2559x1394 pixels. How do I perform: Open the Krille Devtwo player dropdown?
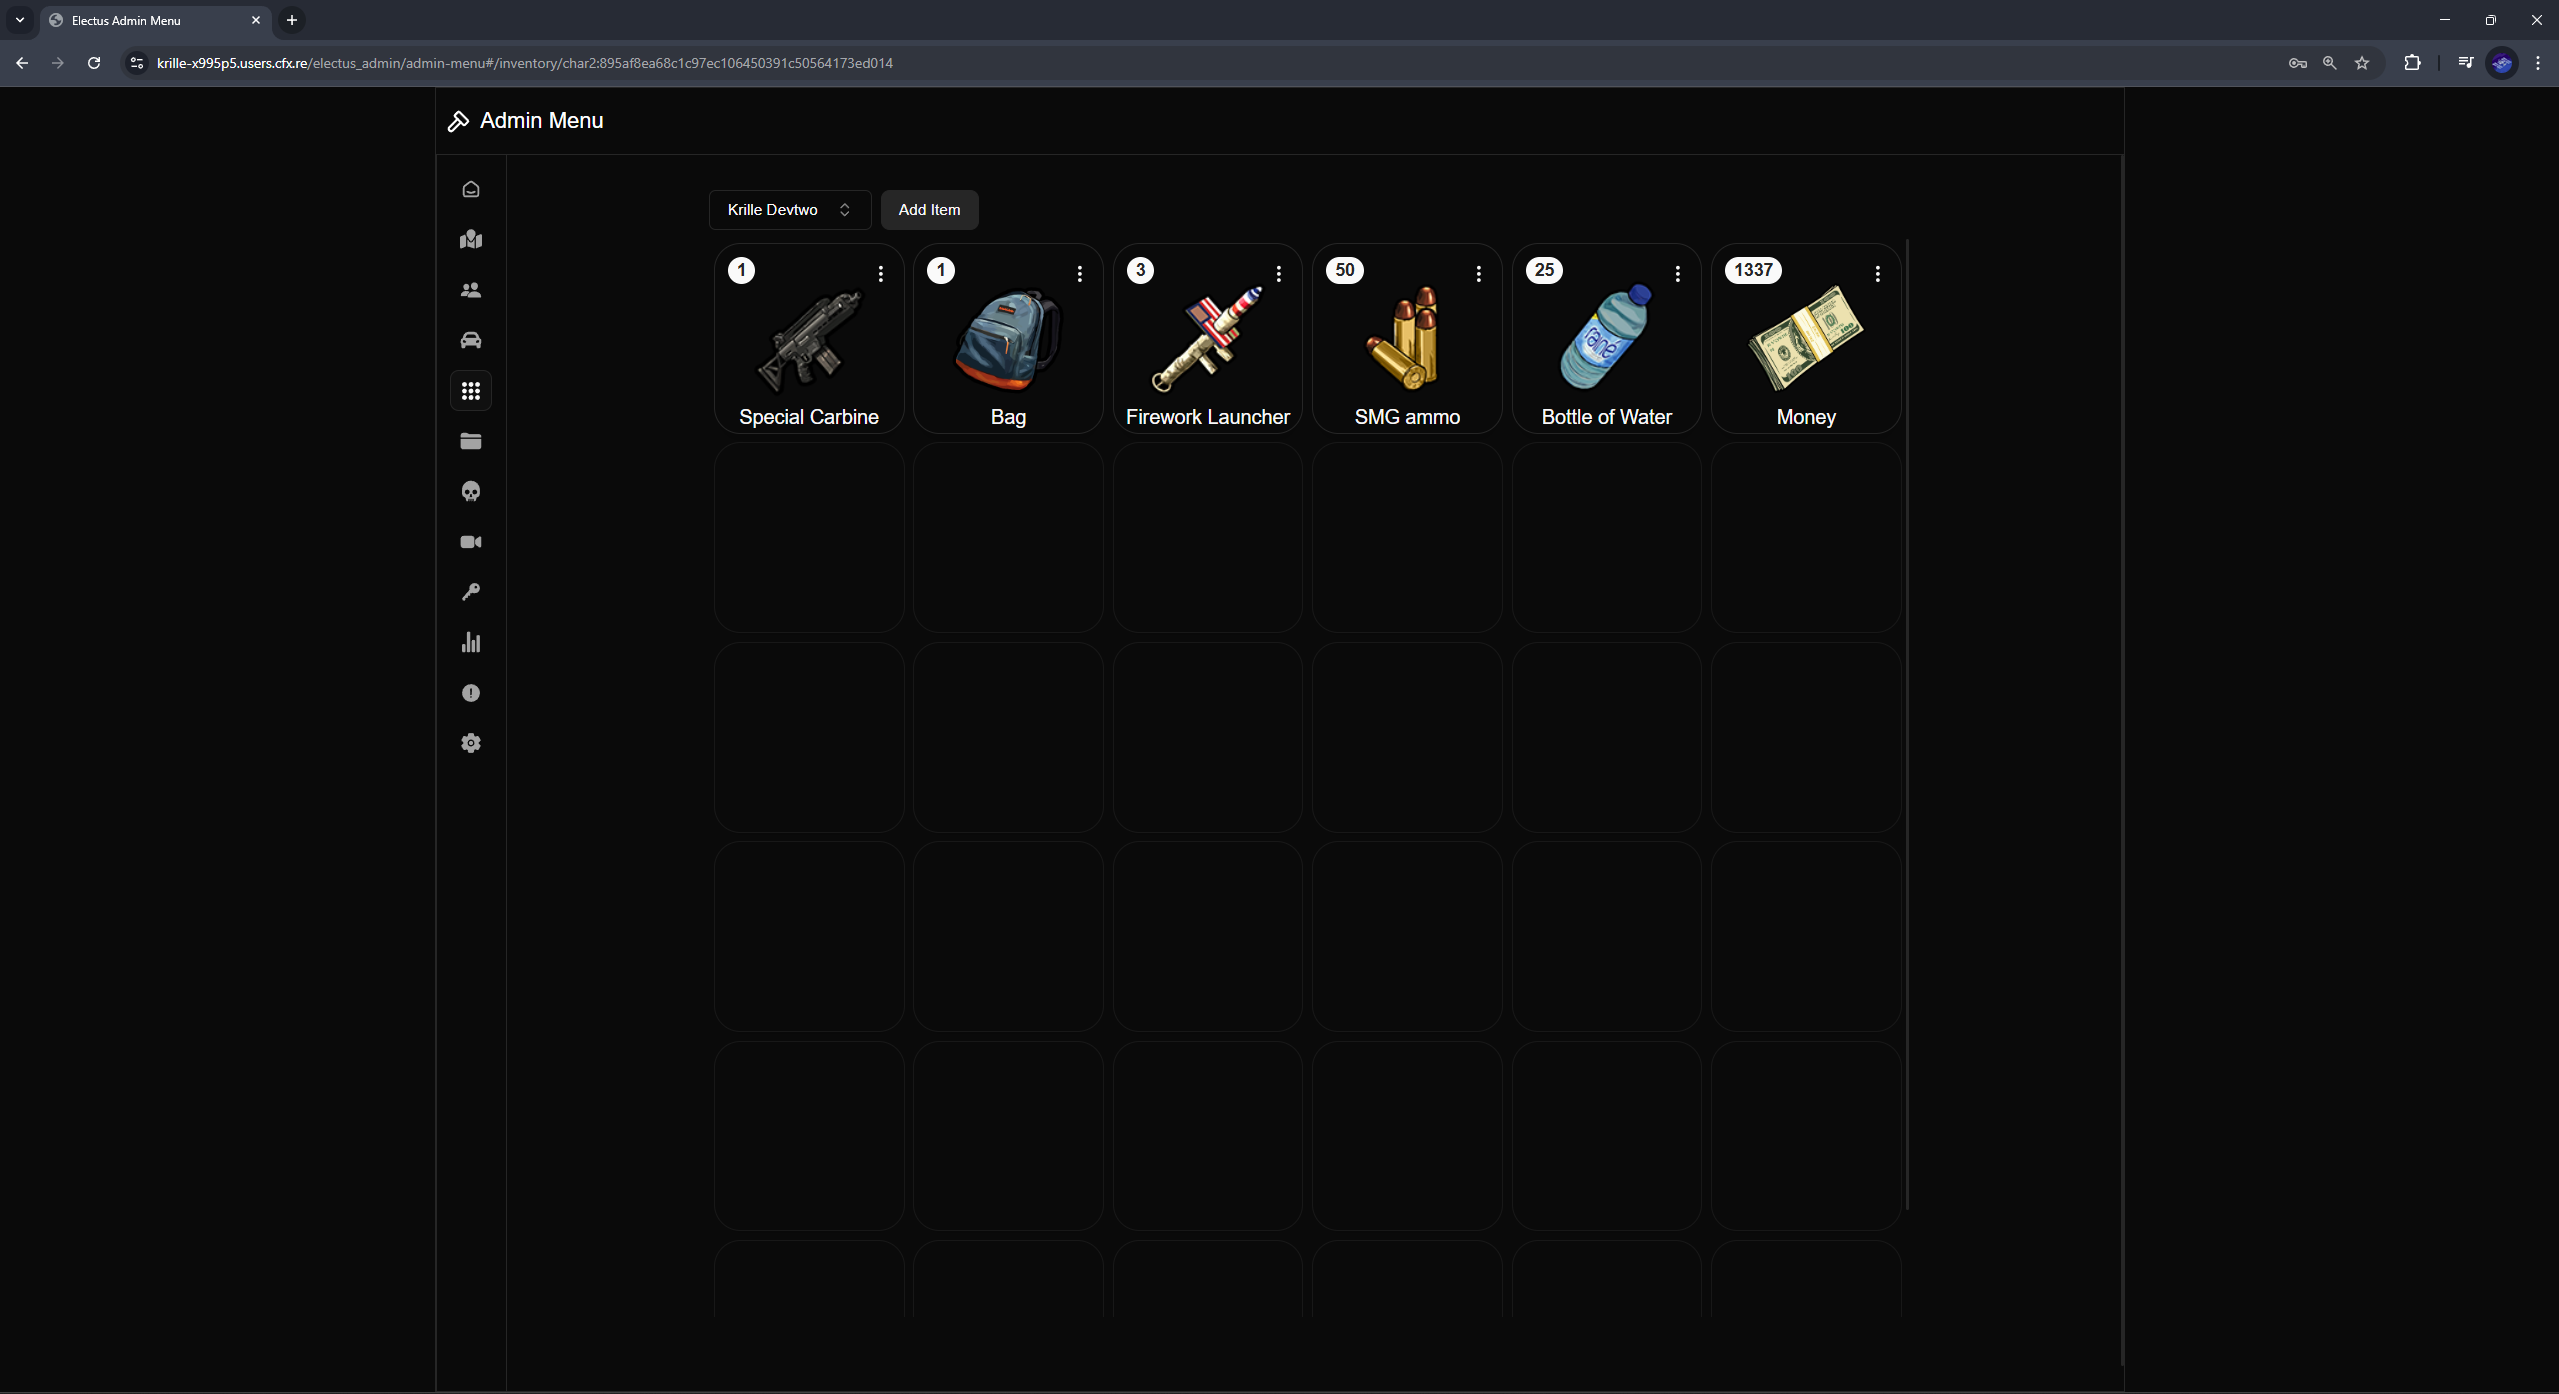click(789, 209)
